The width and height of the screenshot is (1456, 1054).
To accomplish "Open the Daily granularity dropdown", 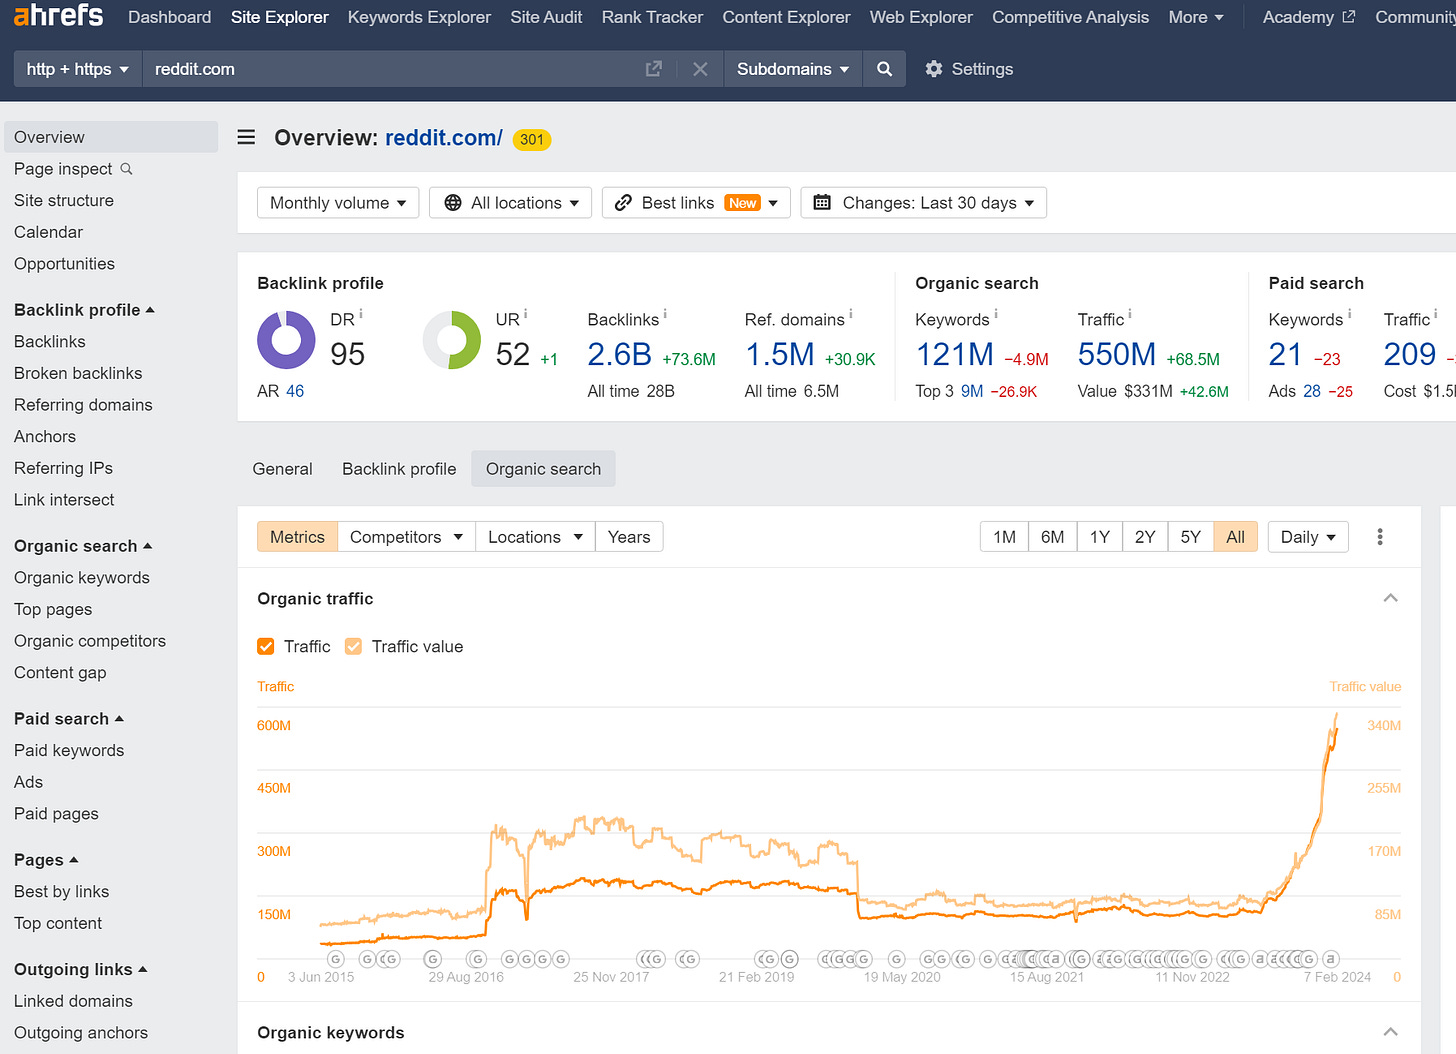I will click(x=1308, y=537).
